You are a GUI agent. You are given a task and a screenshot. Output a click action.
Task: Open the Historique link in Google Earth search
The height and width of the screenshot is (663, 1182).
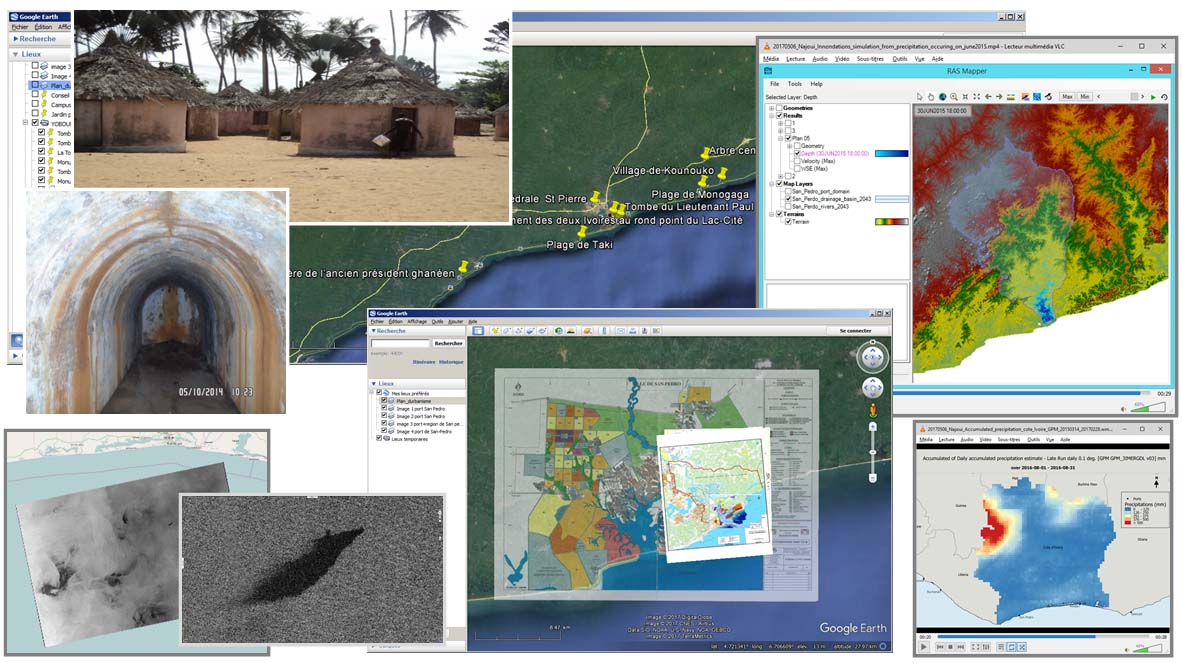pos(451,362)
